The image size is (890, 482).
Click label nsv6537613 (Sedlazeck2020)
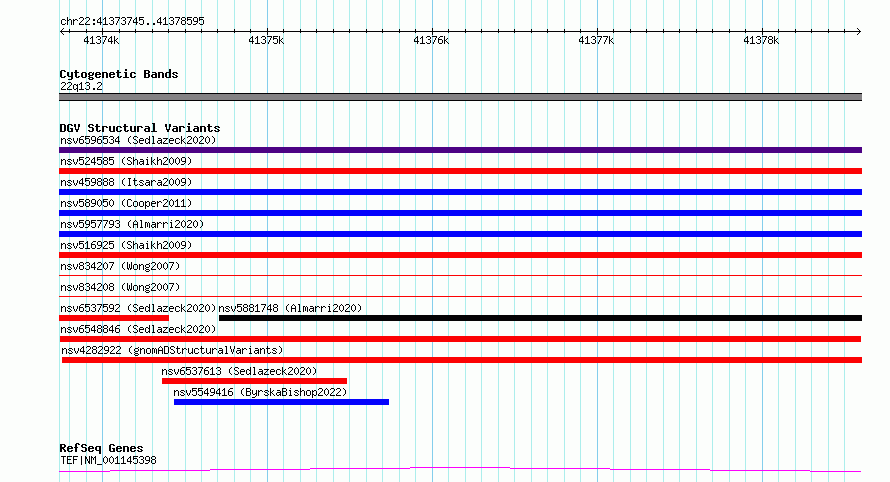239,371
